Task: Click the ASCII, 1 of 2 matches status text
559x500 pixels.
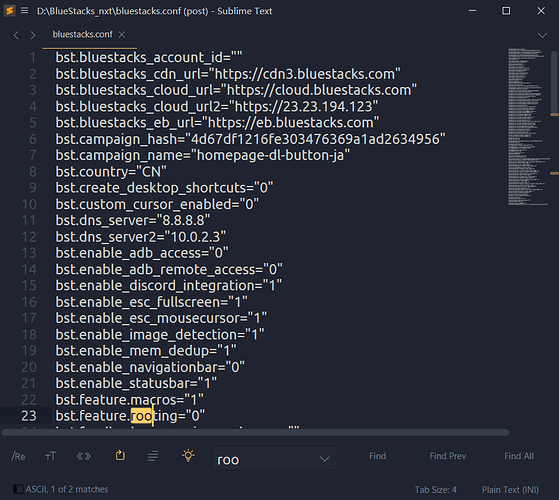Action: [67, 489]
